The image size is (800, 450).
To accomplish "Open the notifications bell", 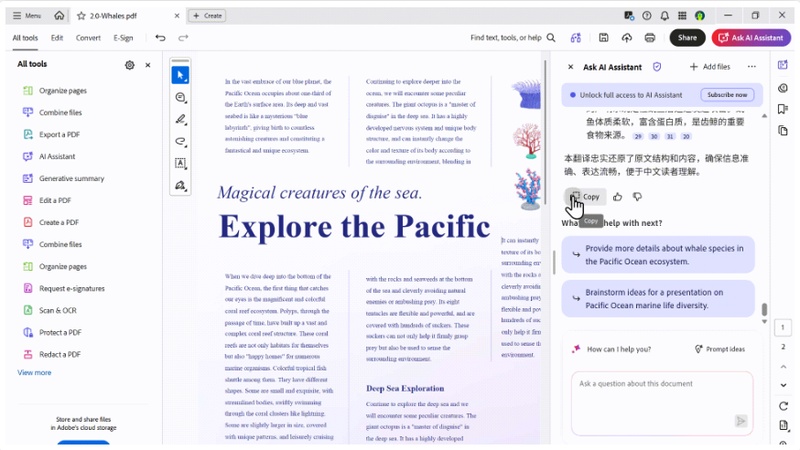I will tap(664, 16).
